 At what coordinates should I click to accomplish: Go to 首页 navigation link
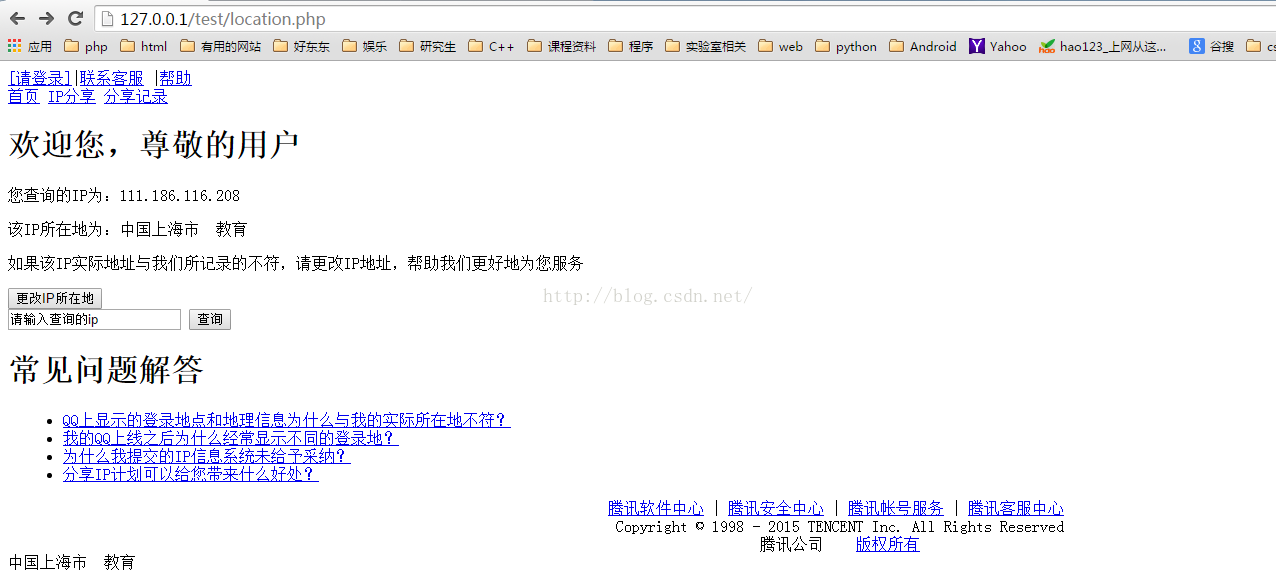[x=23, y=96]
